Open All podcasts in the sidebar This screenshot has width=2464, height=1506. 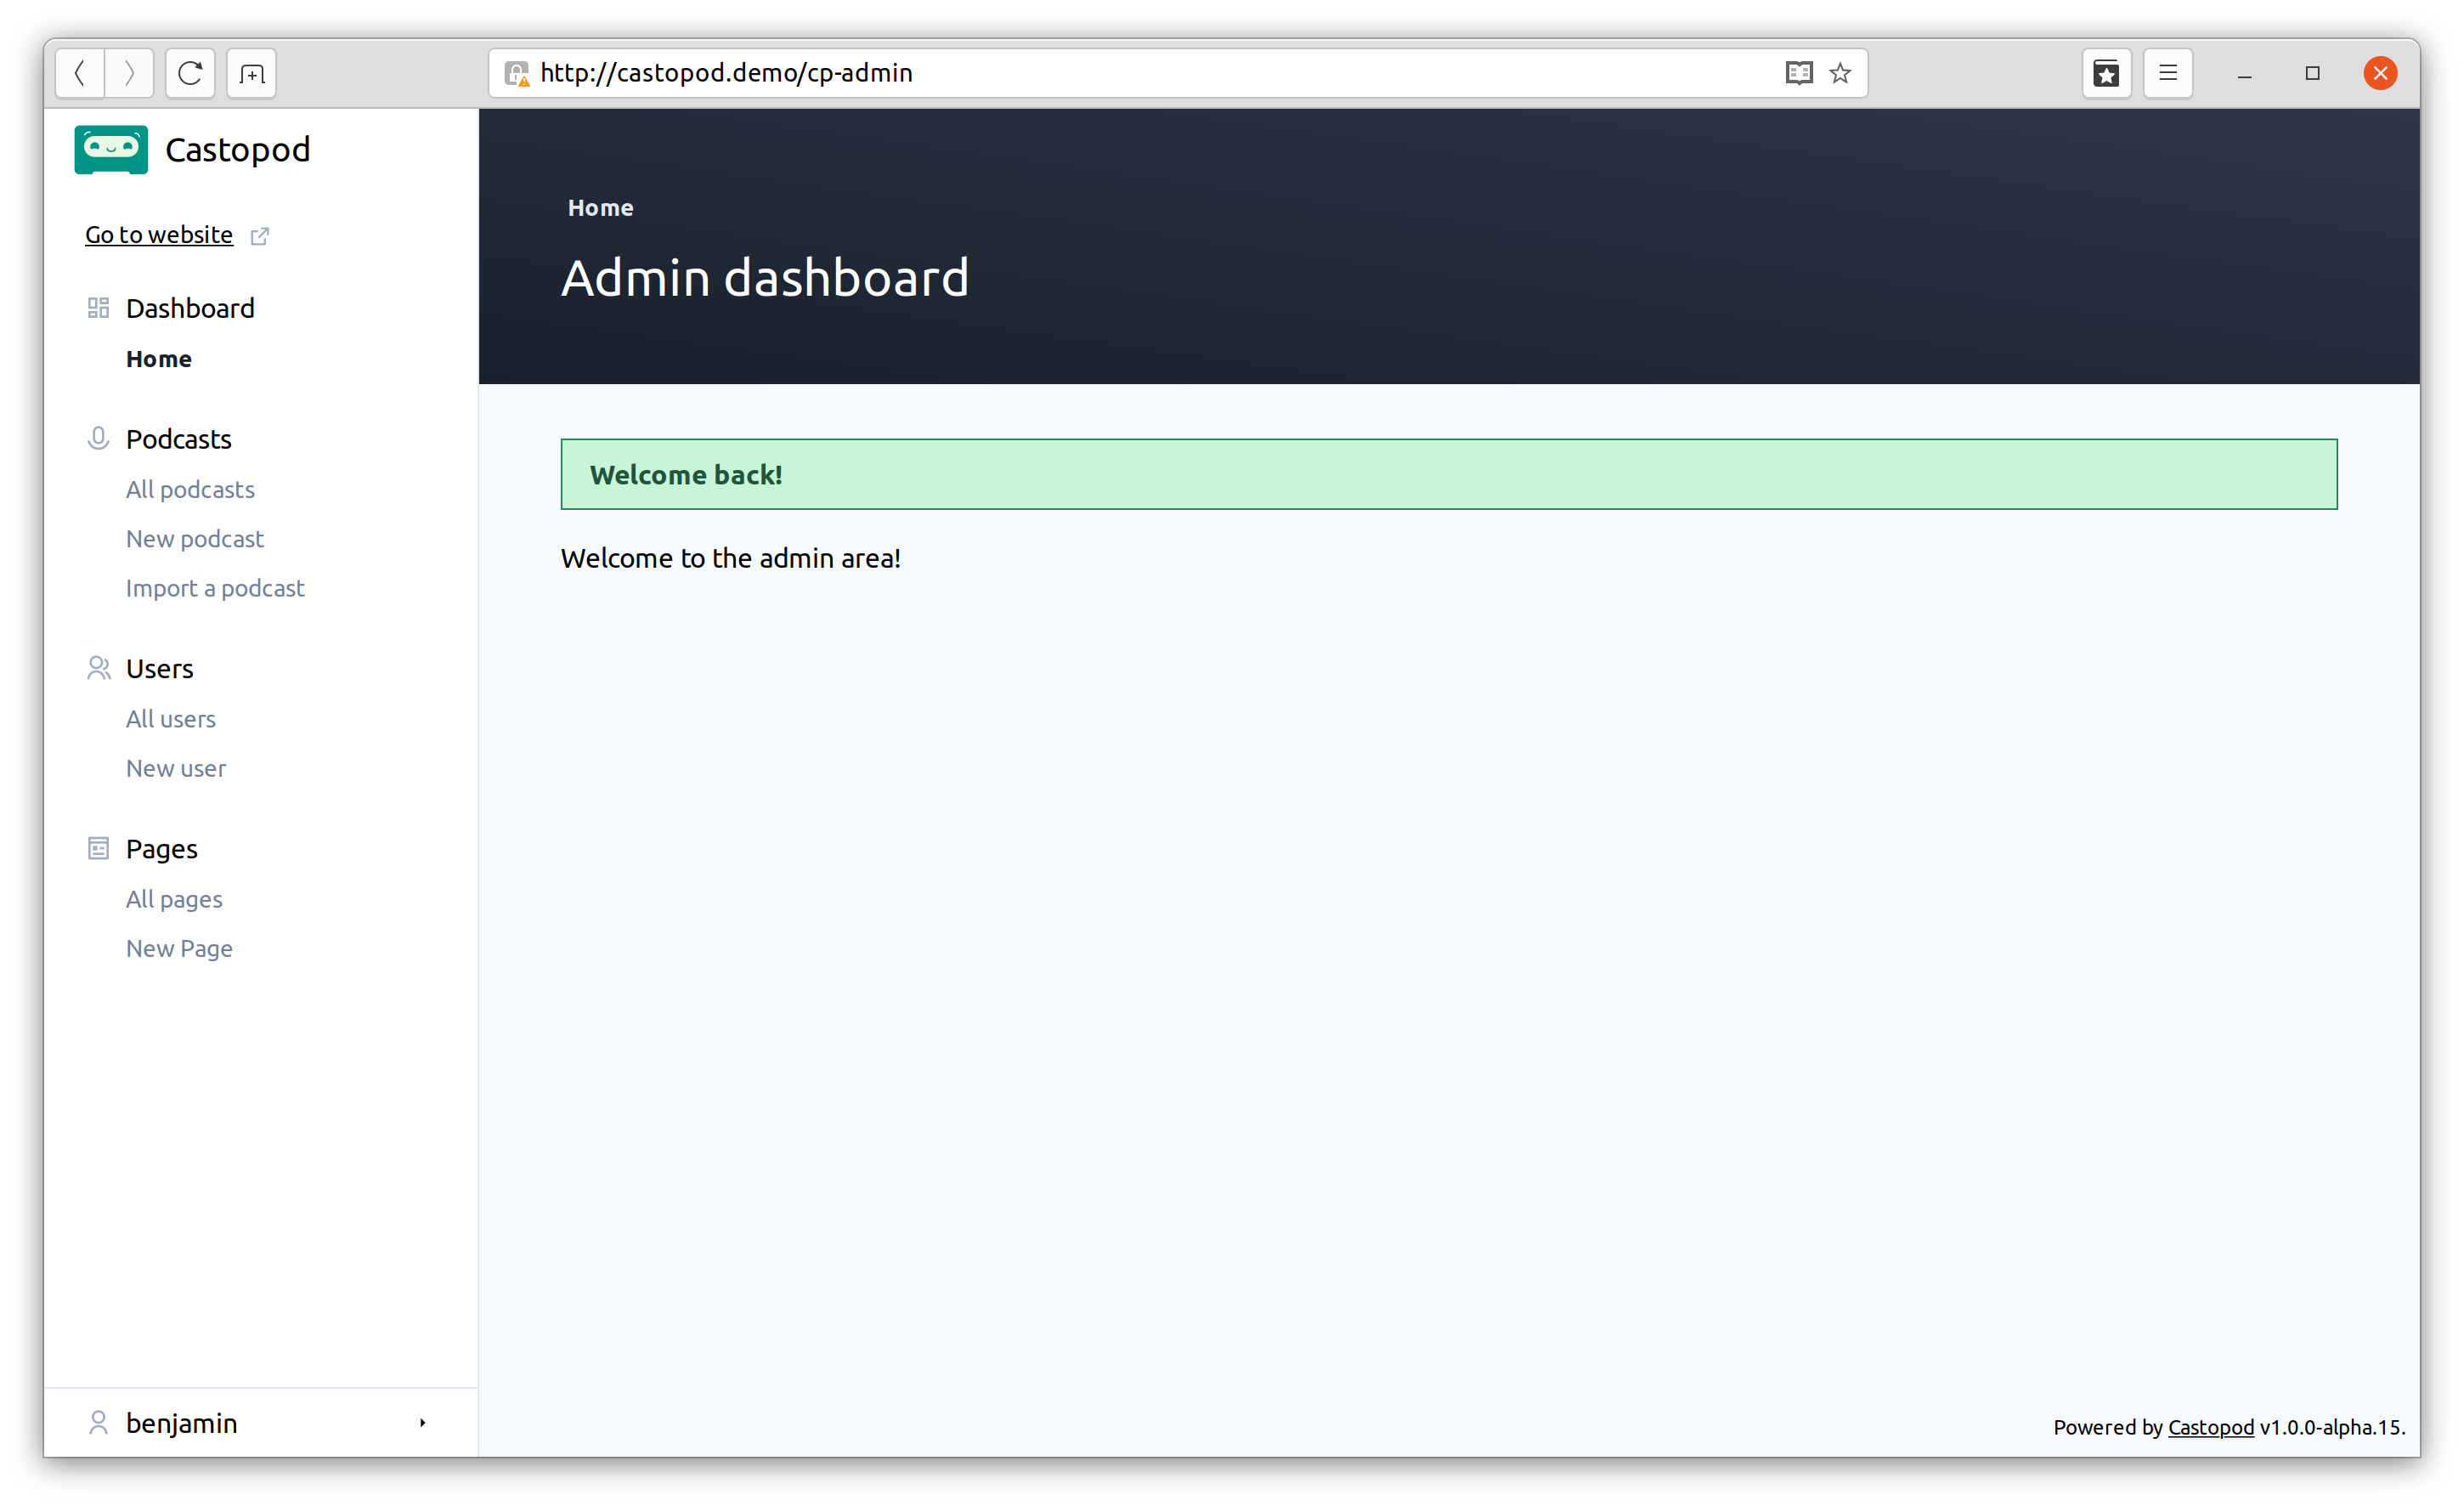click(190, 490)
